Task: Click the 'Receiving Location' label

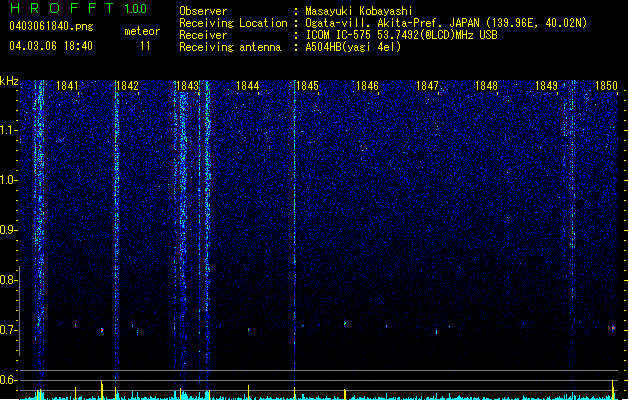Action: pyautogui.click(x=233, y=23)
